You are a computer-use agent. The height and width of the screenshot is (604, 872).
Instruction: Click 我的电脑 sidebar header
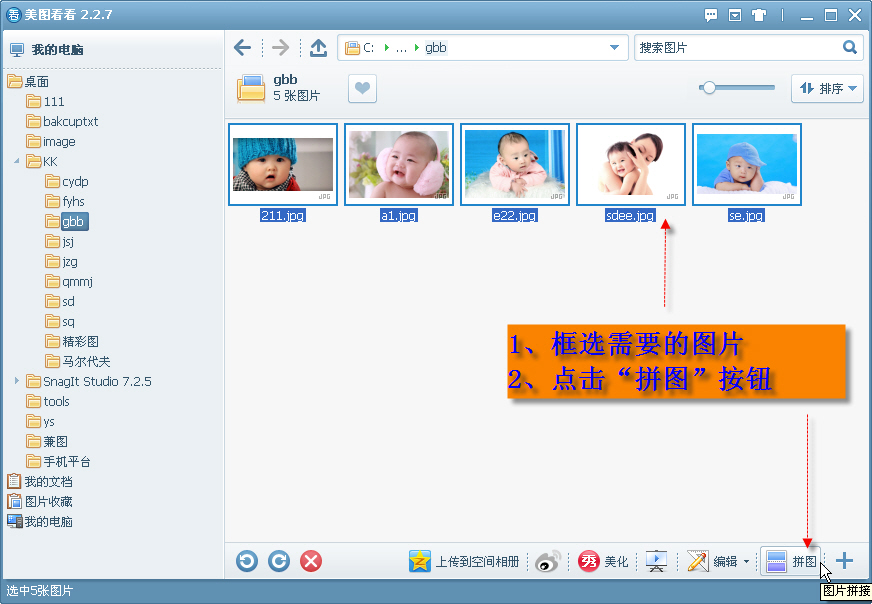tap(47, 49)
